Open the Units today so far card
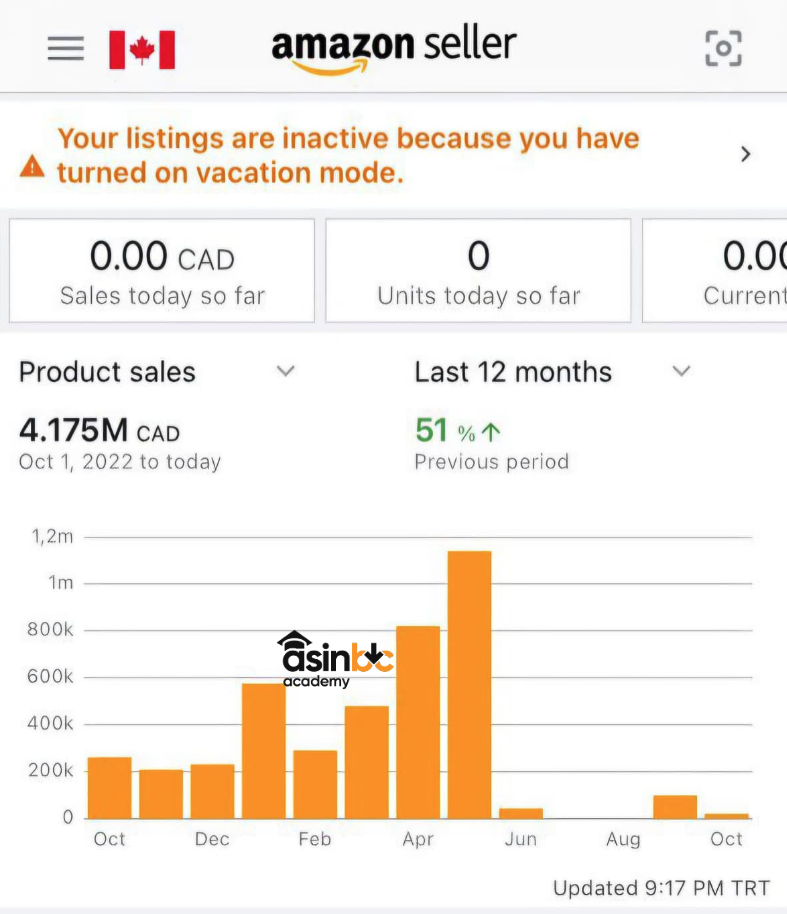787x914 pixels. (478, 271)
